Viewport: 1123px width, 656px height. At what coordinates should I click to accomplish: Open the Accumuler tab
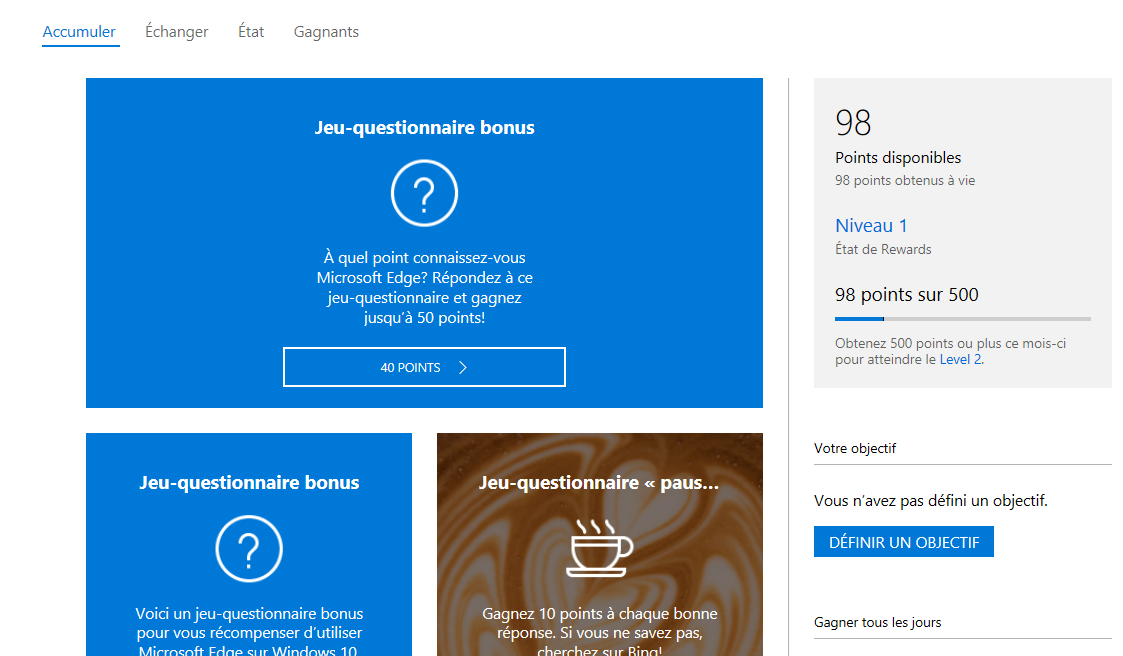pyautogui.click(x=79, y=32)
